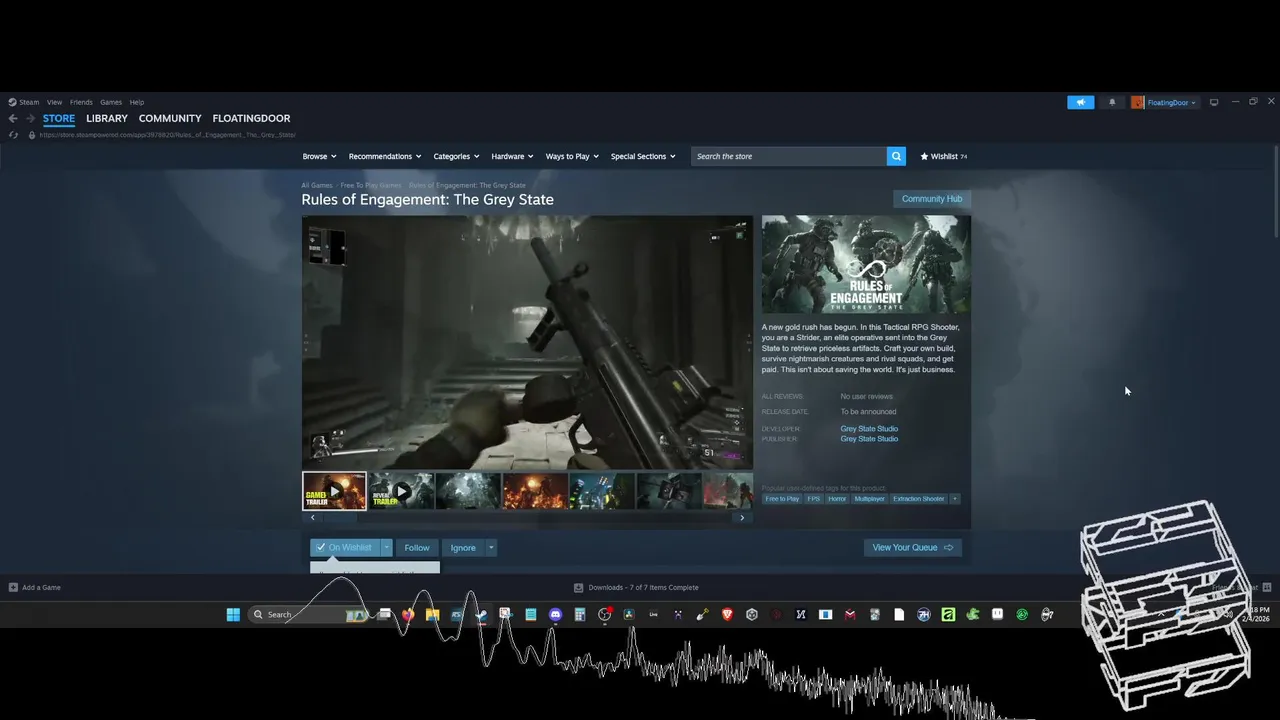
Task: Click the Free to Play tag
Action: coord(782,498)
